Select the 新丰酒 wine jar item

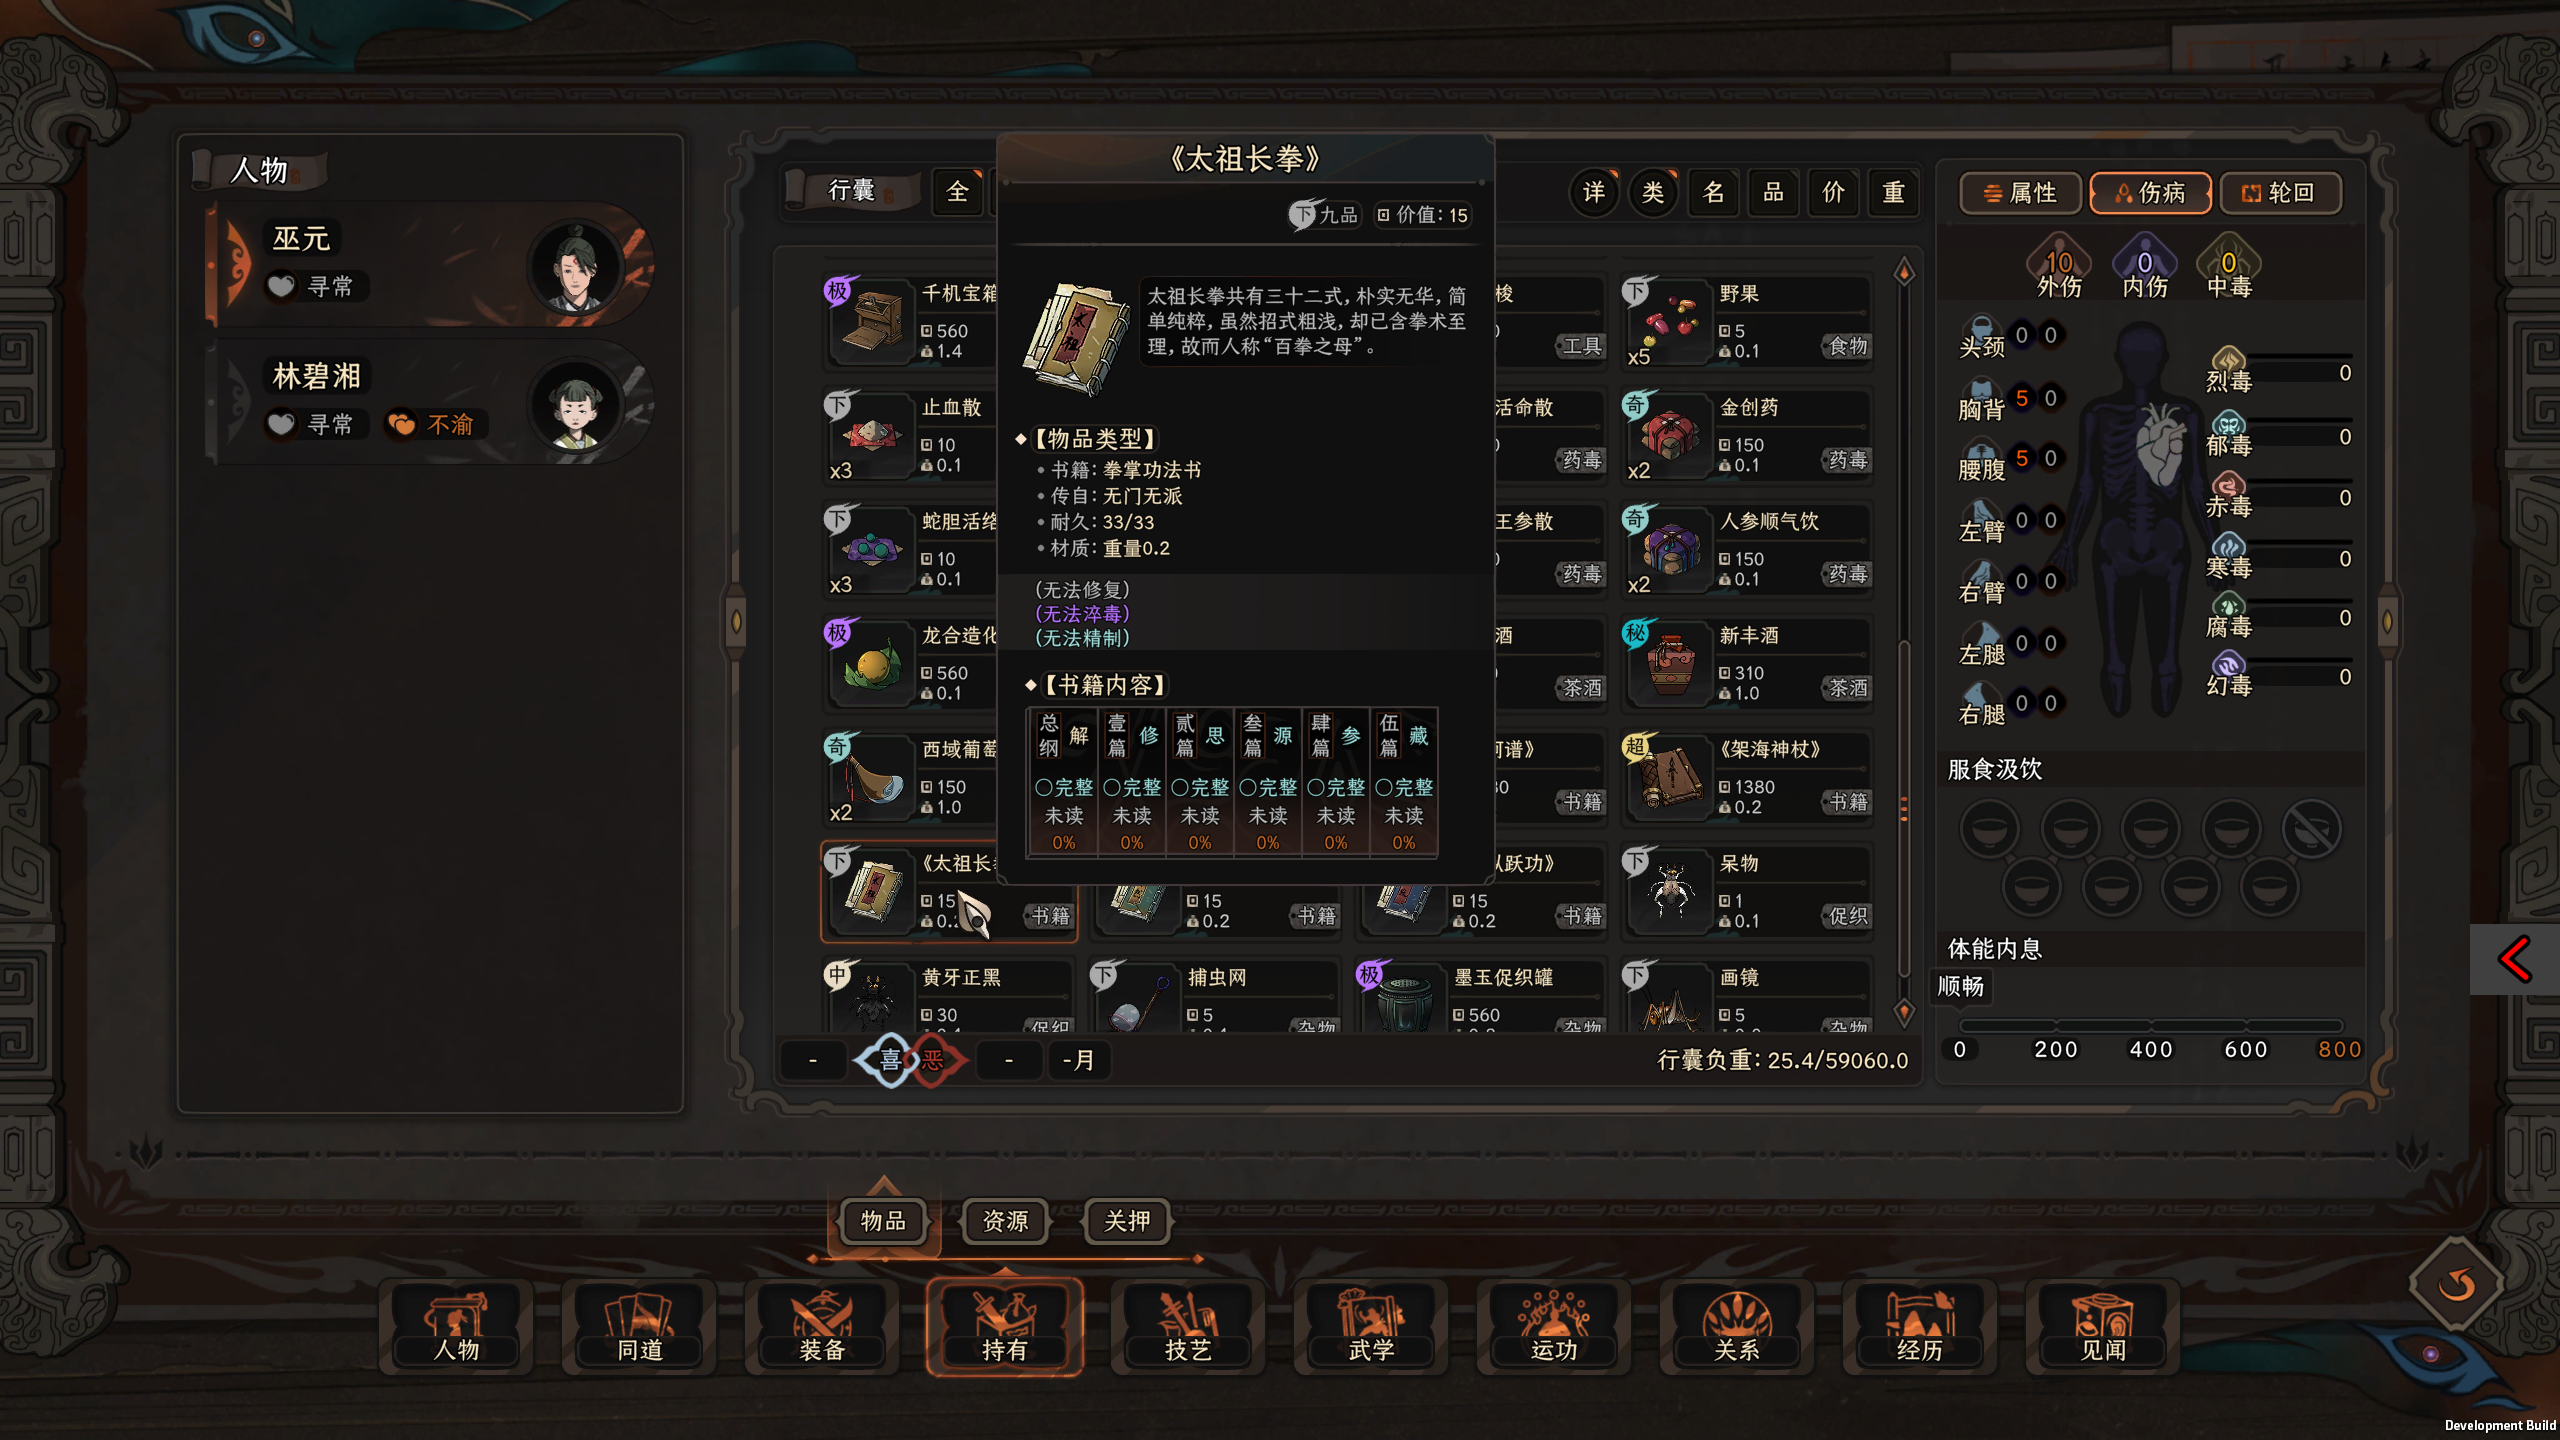point(1746,664)
